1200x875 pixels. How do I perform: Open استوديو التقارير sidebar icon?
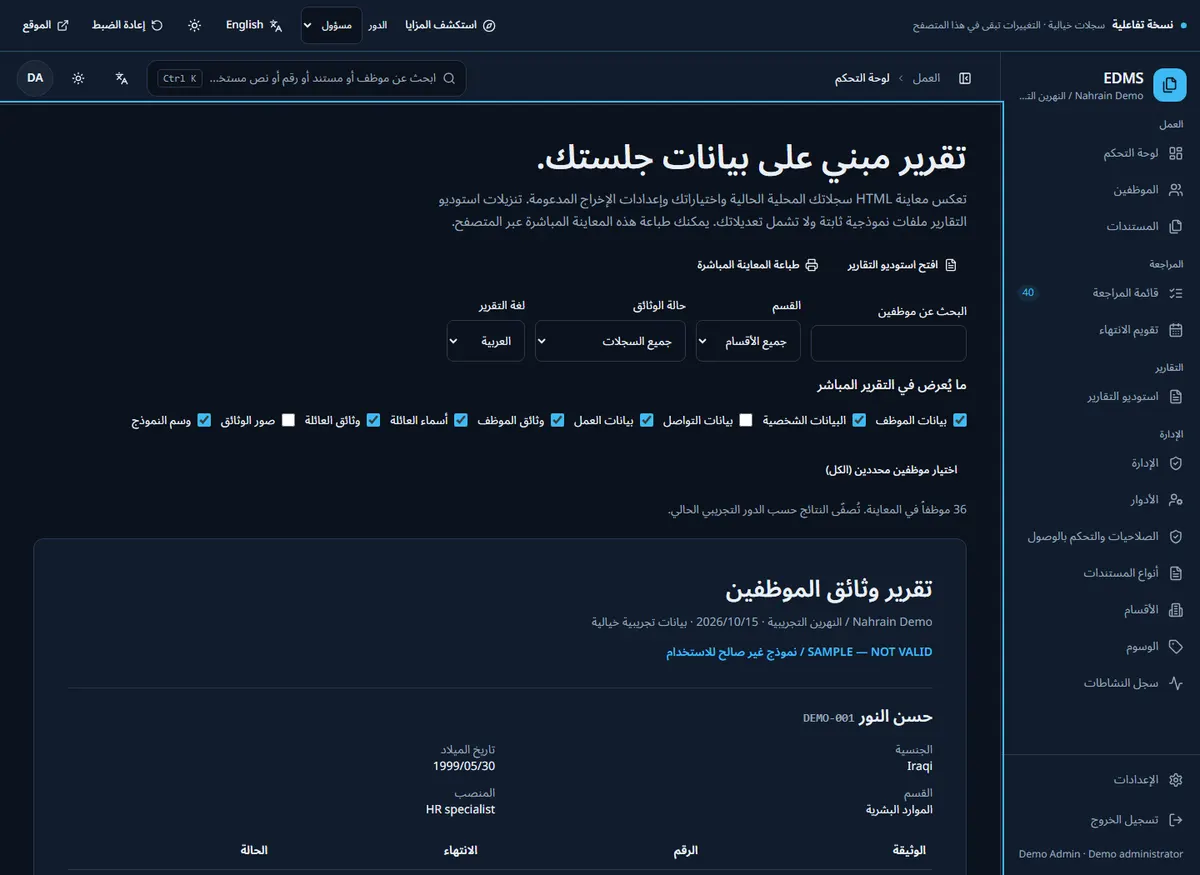point(1176,396)
